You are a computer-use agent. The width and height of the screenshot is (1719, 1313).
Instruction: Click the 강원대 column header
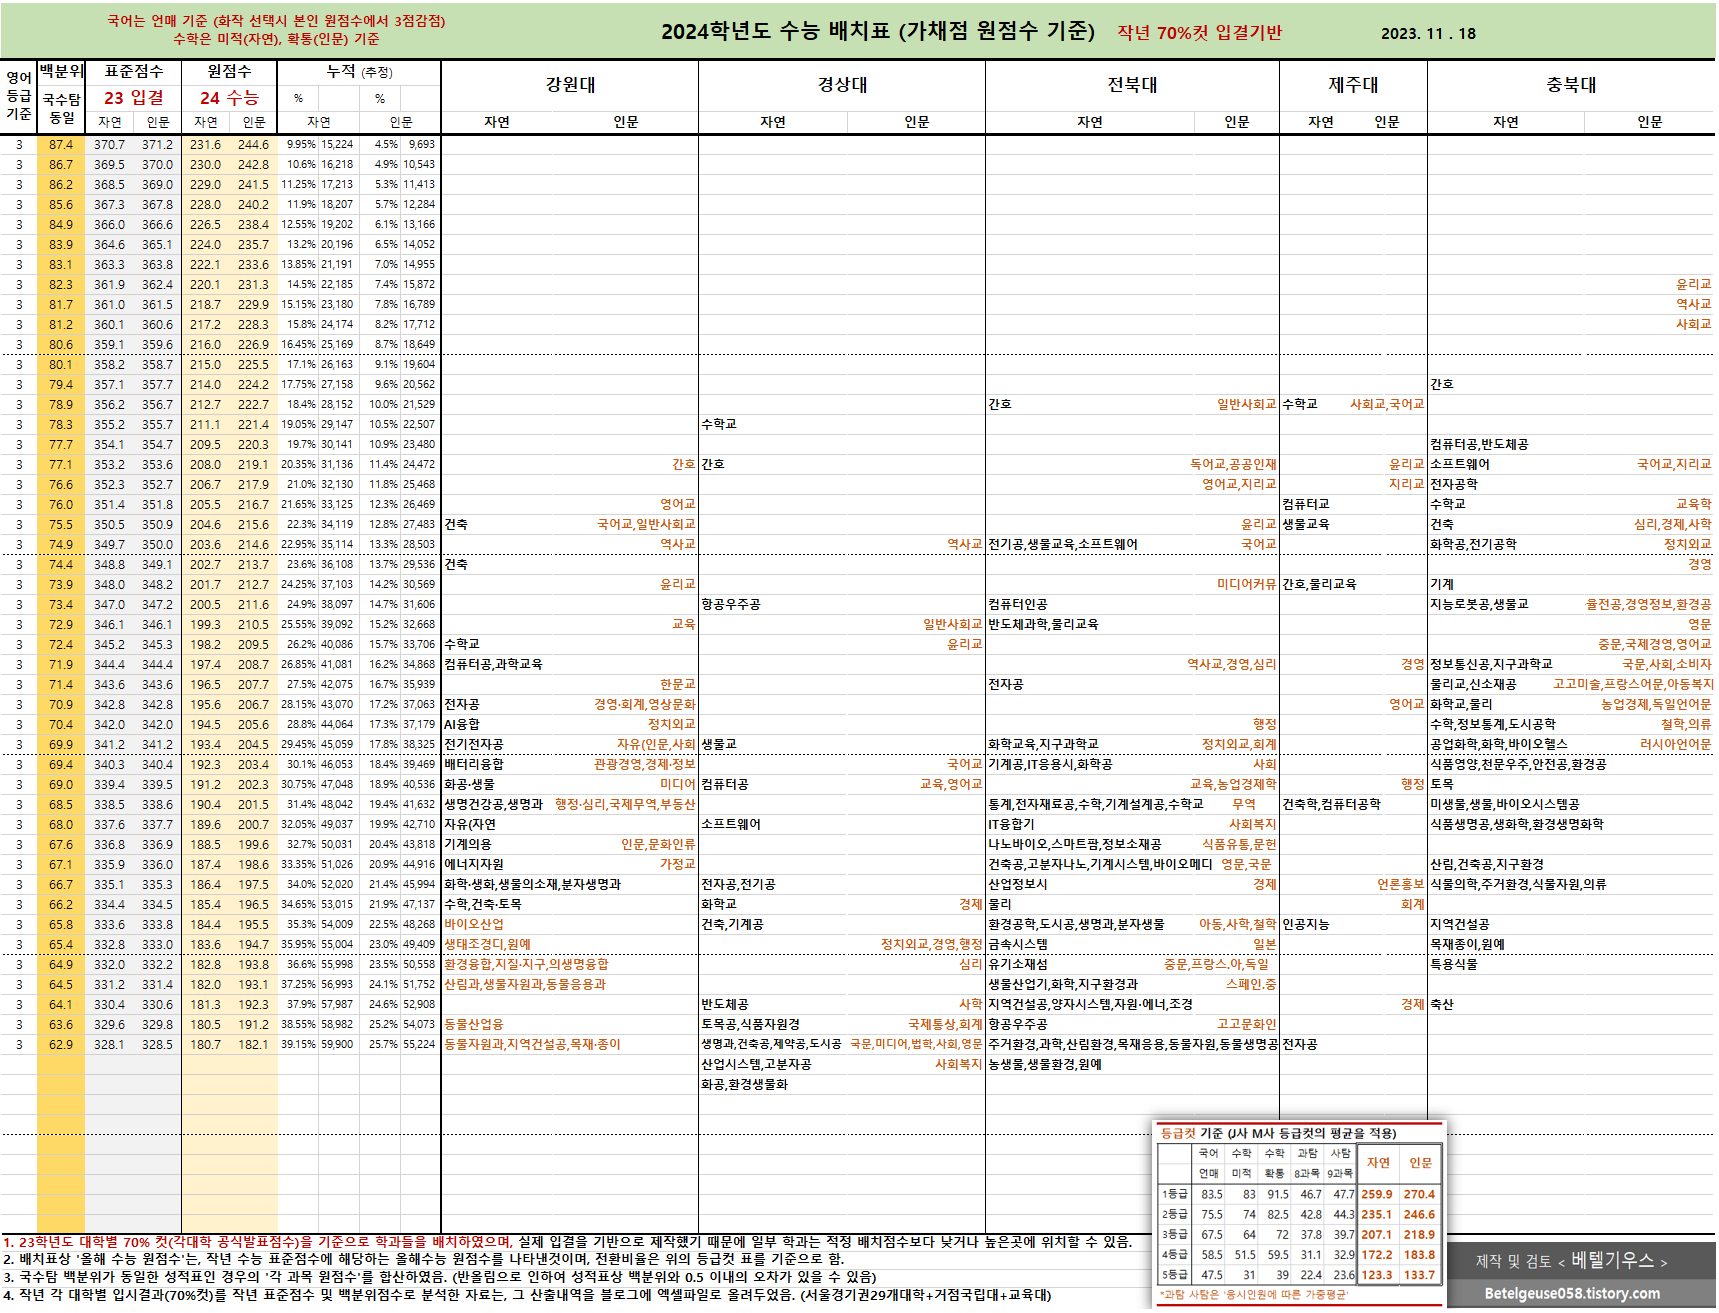pyautogui.click(x=570, y=85)
